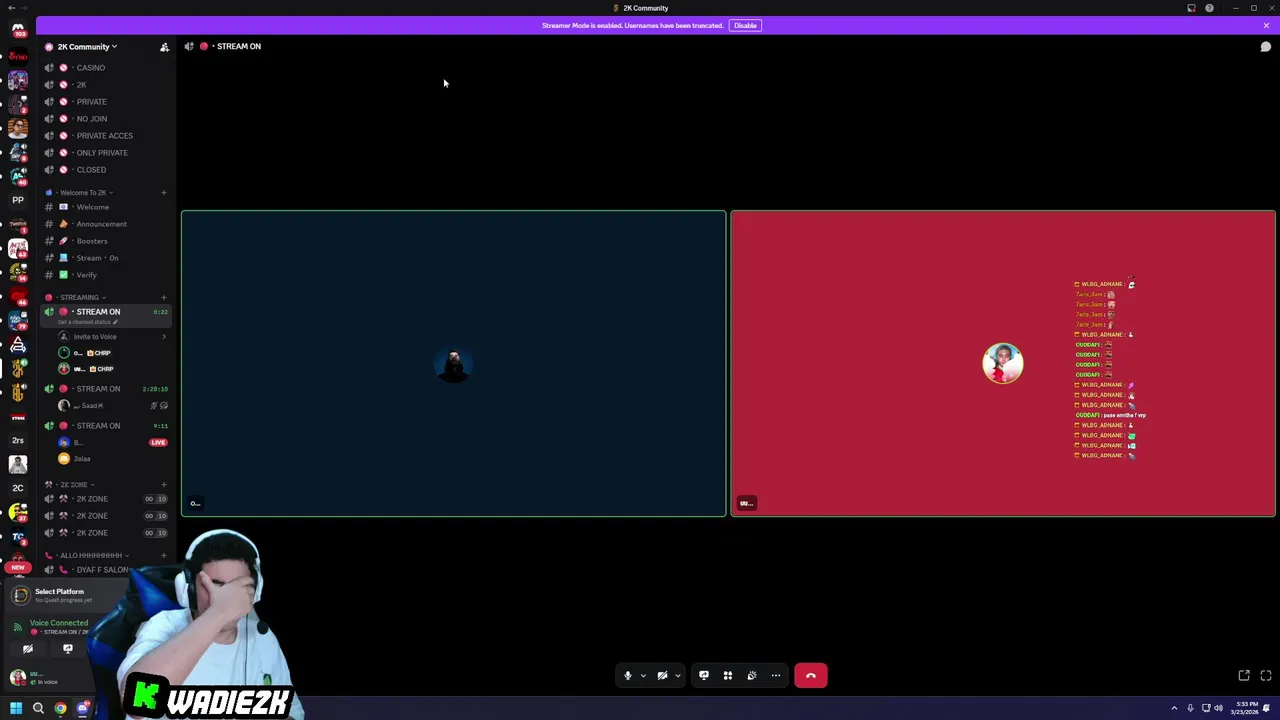Share screen from voice connected panel
The image size is (1280, 720).
point(68,649)
